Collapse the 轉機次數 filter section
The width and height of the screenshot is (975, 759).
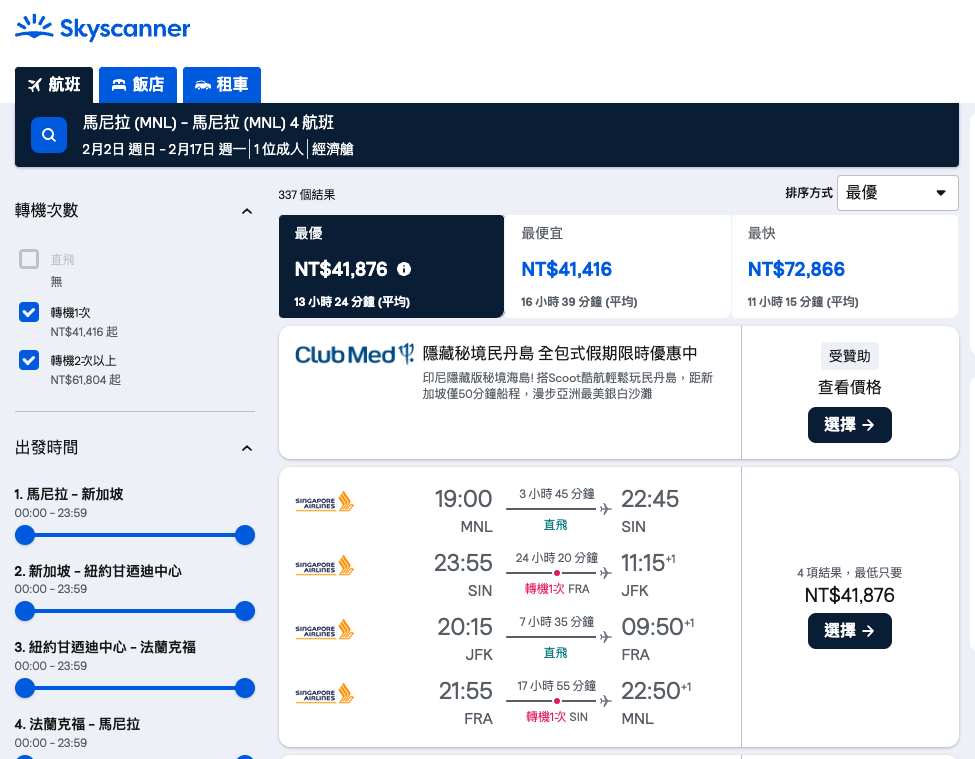[247, 211]
